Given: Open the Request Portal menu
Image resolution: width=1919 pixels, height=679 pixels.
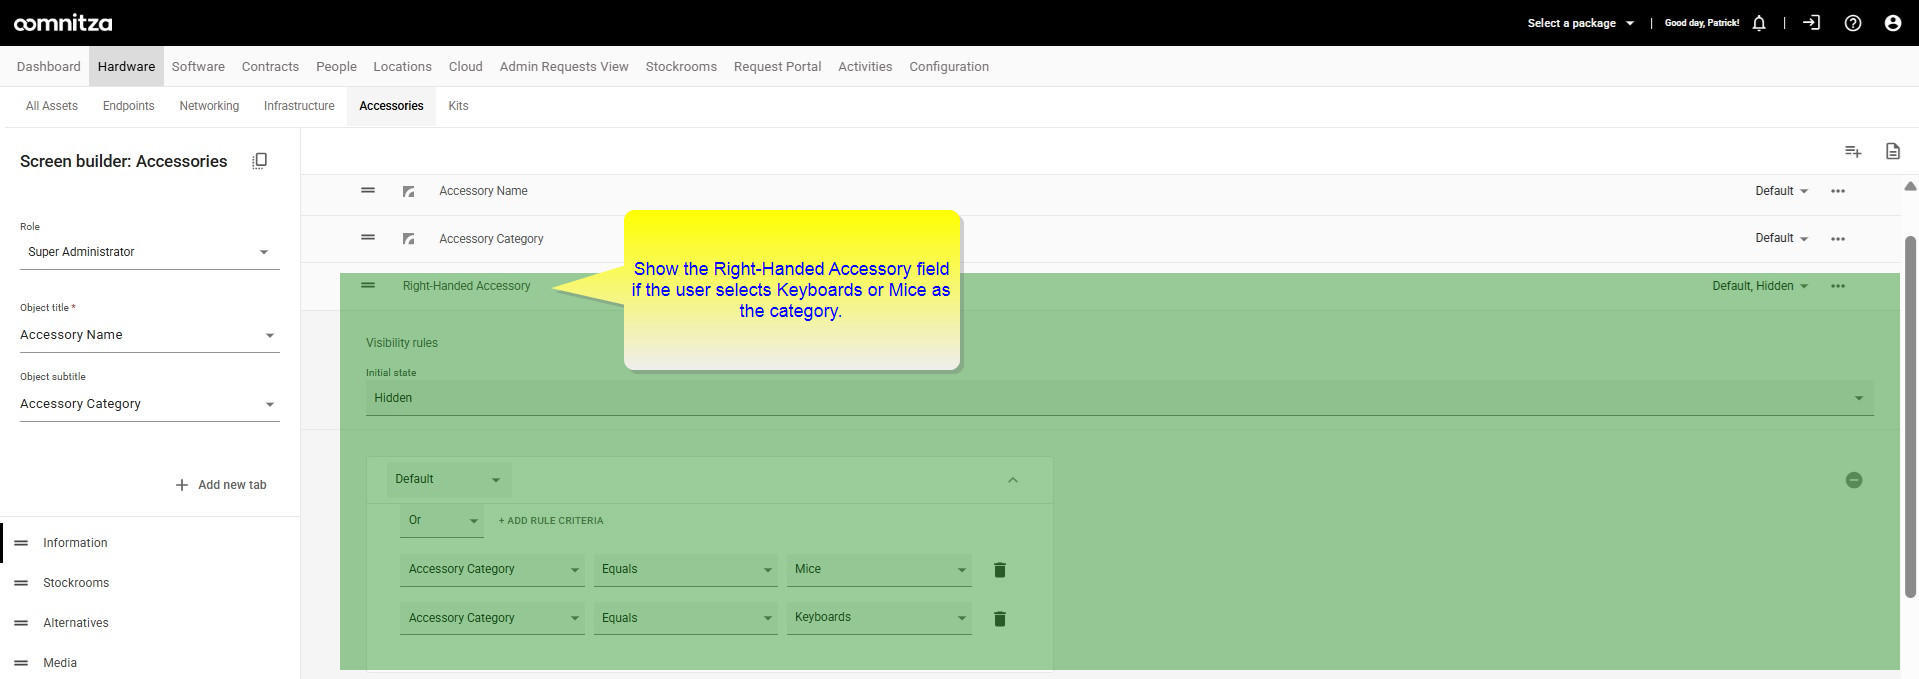Looking at the screenshot, I should click(777, 66).
